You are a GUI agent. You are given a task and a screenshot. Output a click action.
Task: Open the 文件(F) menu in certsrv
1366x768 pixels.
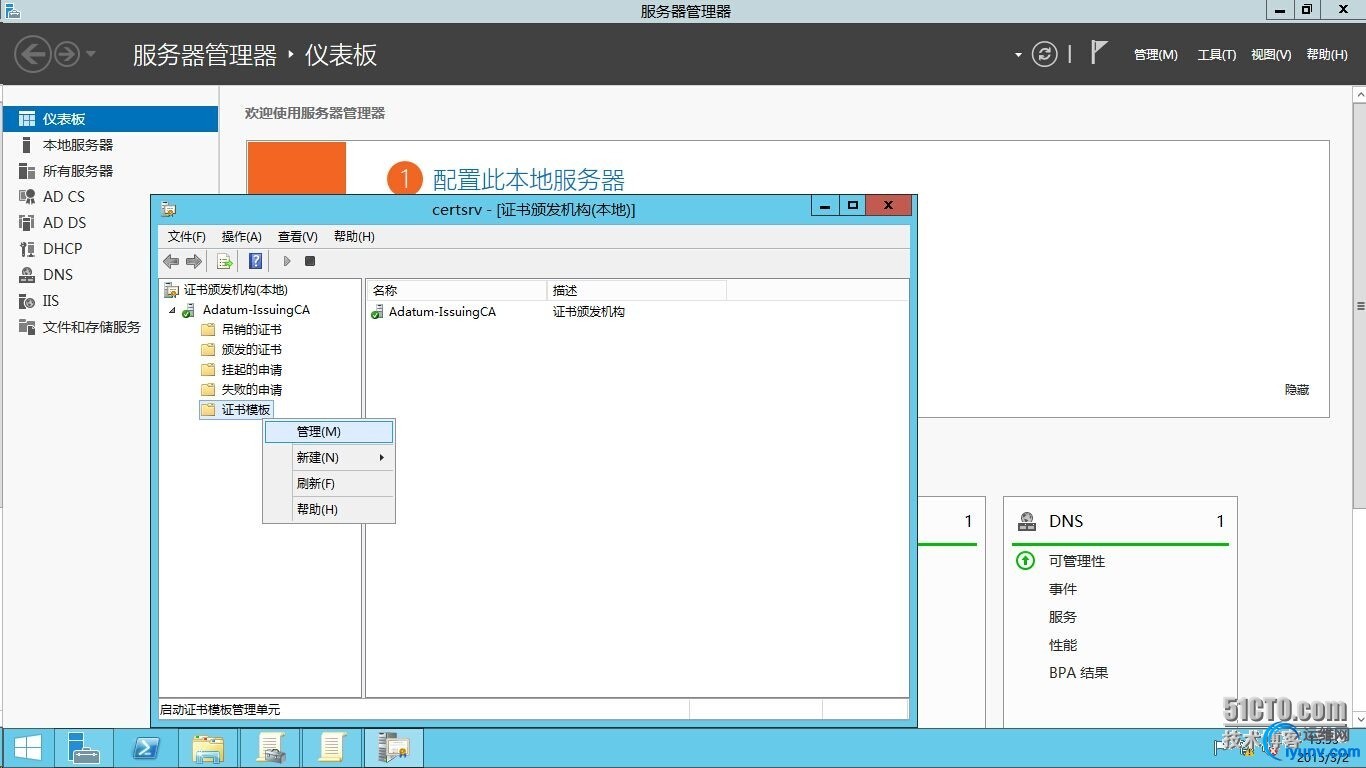(x=187, y=237)
